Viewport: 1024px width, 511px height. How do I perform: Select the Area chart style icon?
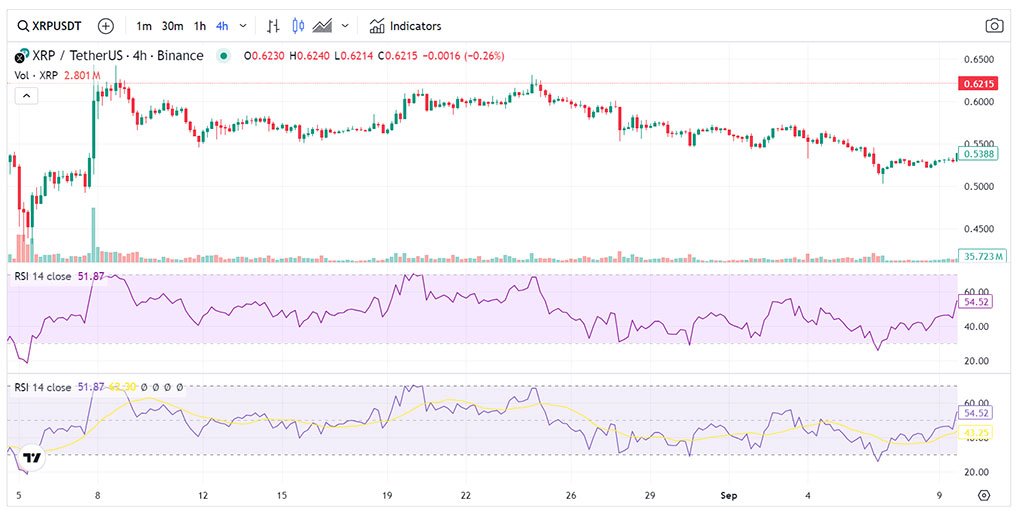click(323, 26)
